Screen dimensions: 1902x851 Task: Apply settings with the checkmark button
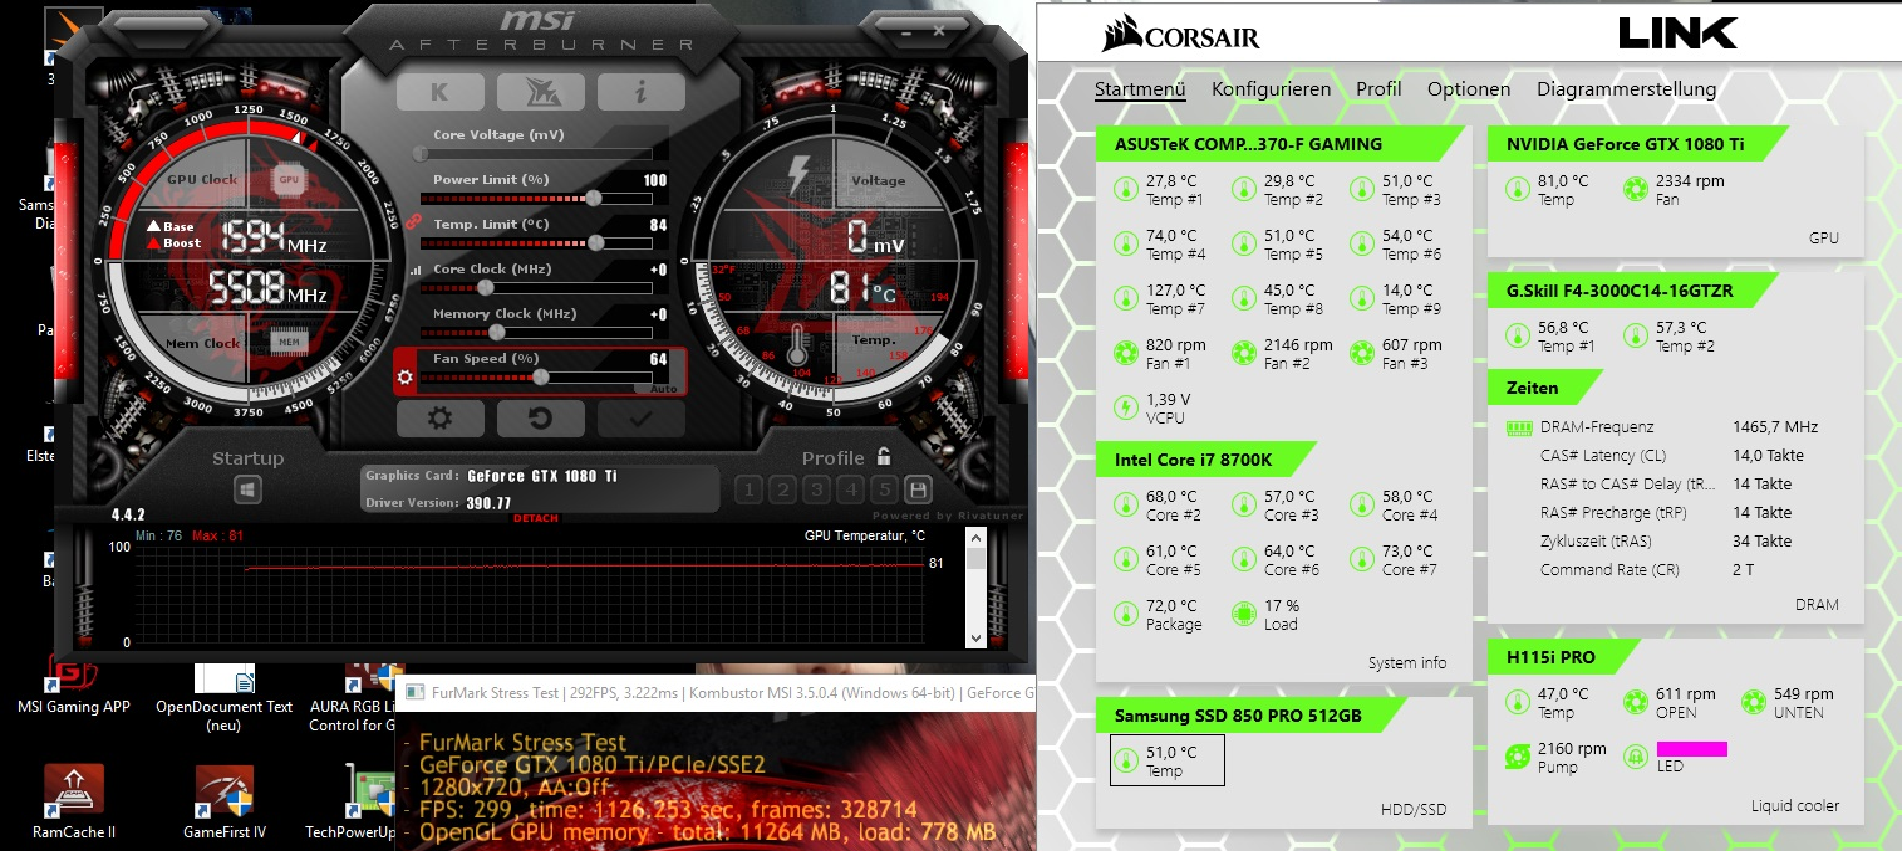tap(641, 418)
